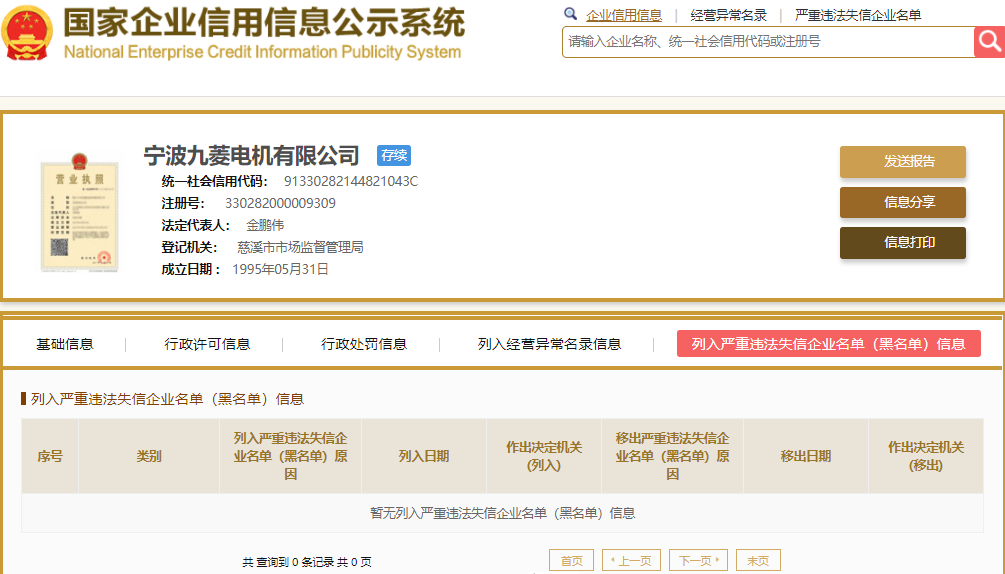Switch to the 基础信息 tab
1005x574 pixels.
click(65, 344)
